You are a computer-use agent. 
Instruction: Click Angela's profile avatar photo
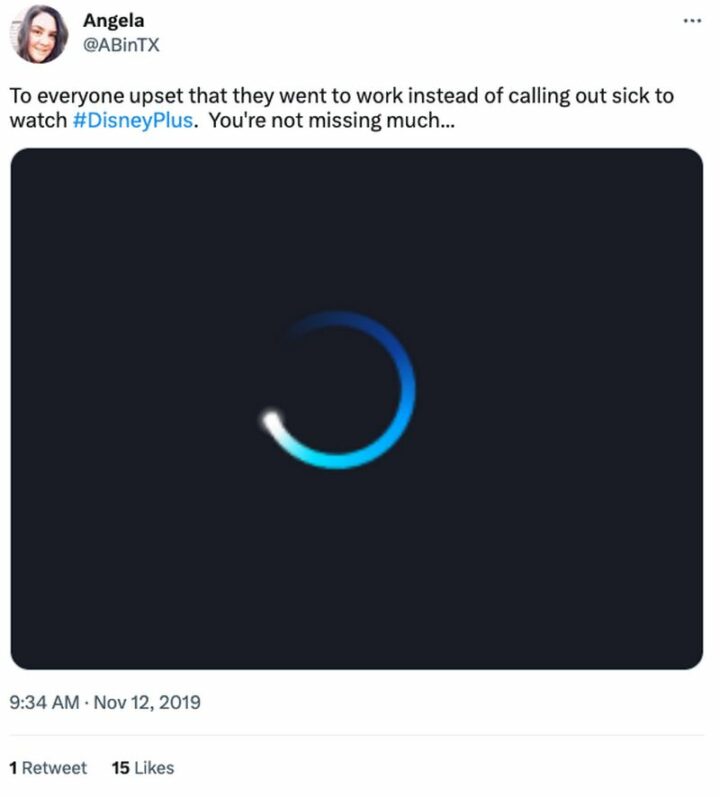click(40, 33)
